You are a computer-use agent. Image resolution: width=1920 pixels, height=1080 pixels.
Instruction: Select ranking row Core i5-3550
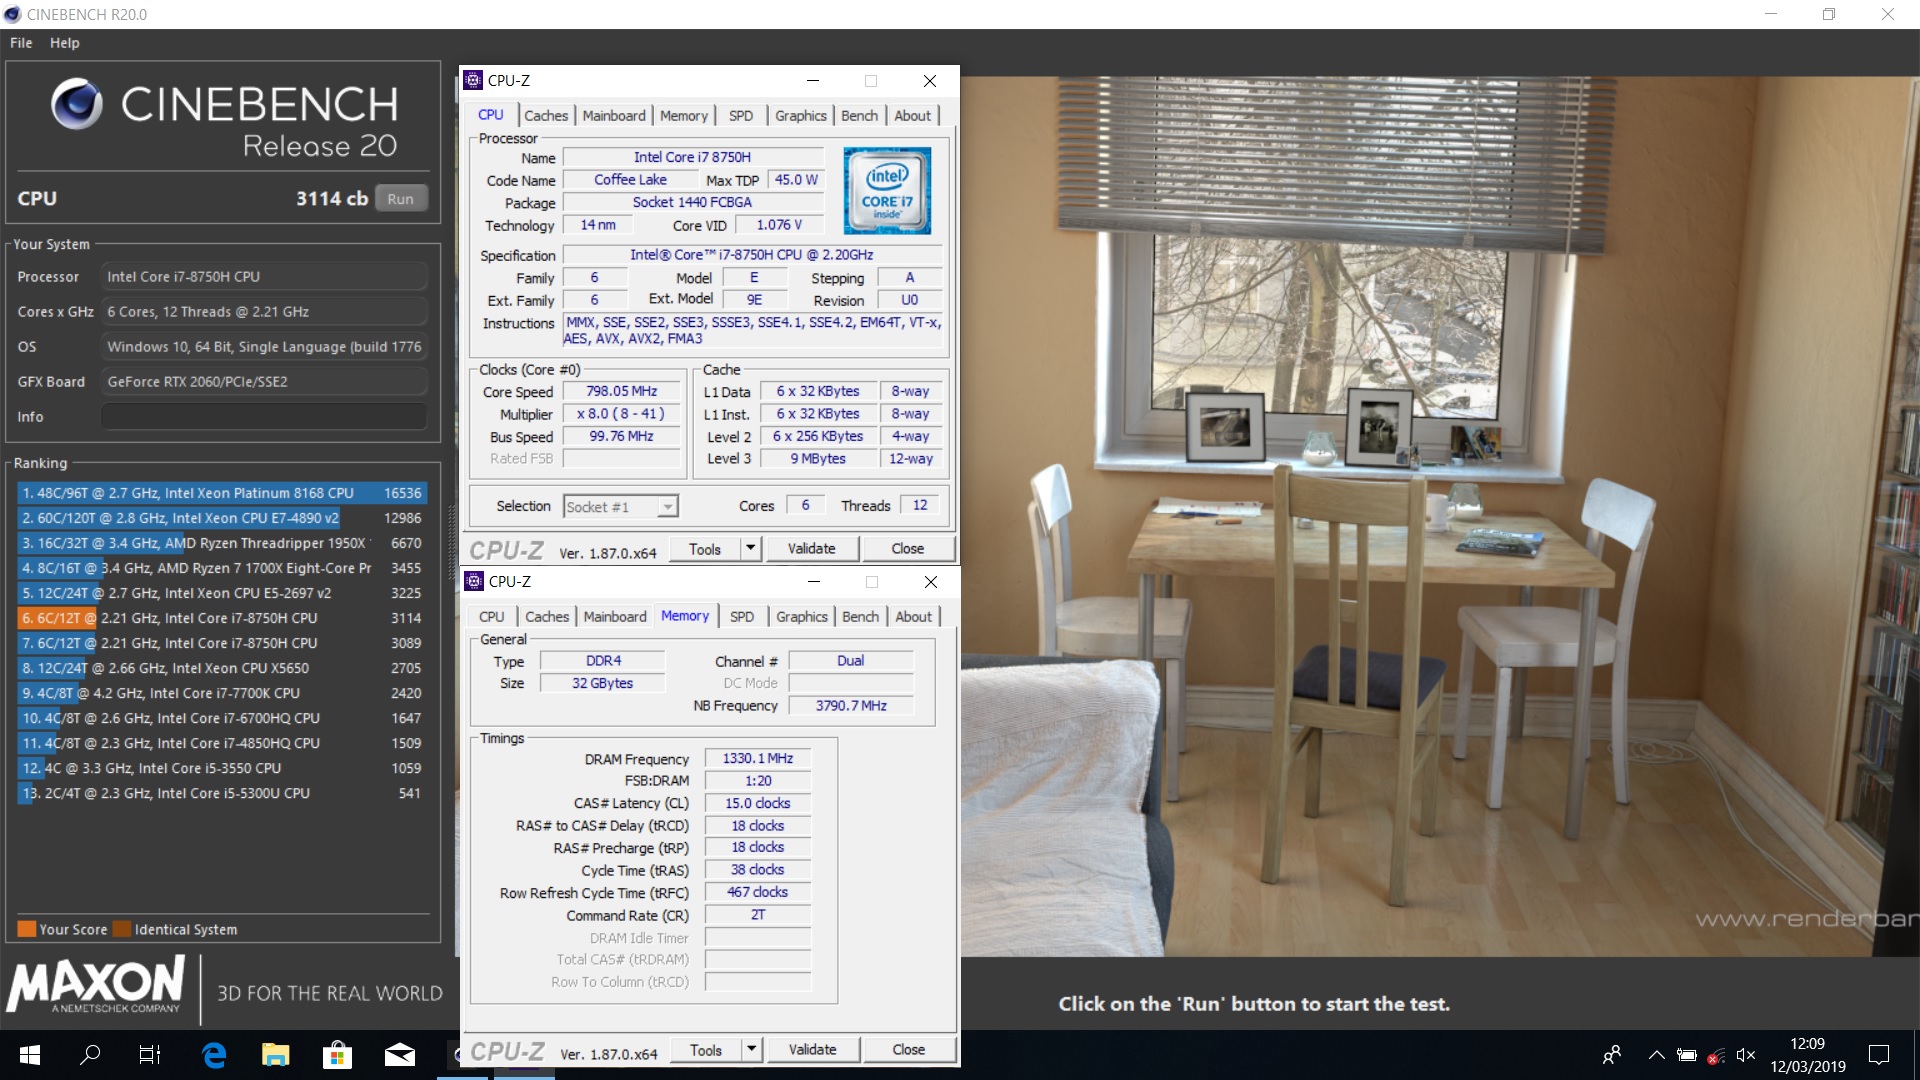(x=222, y=768)
